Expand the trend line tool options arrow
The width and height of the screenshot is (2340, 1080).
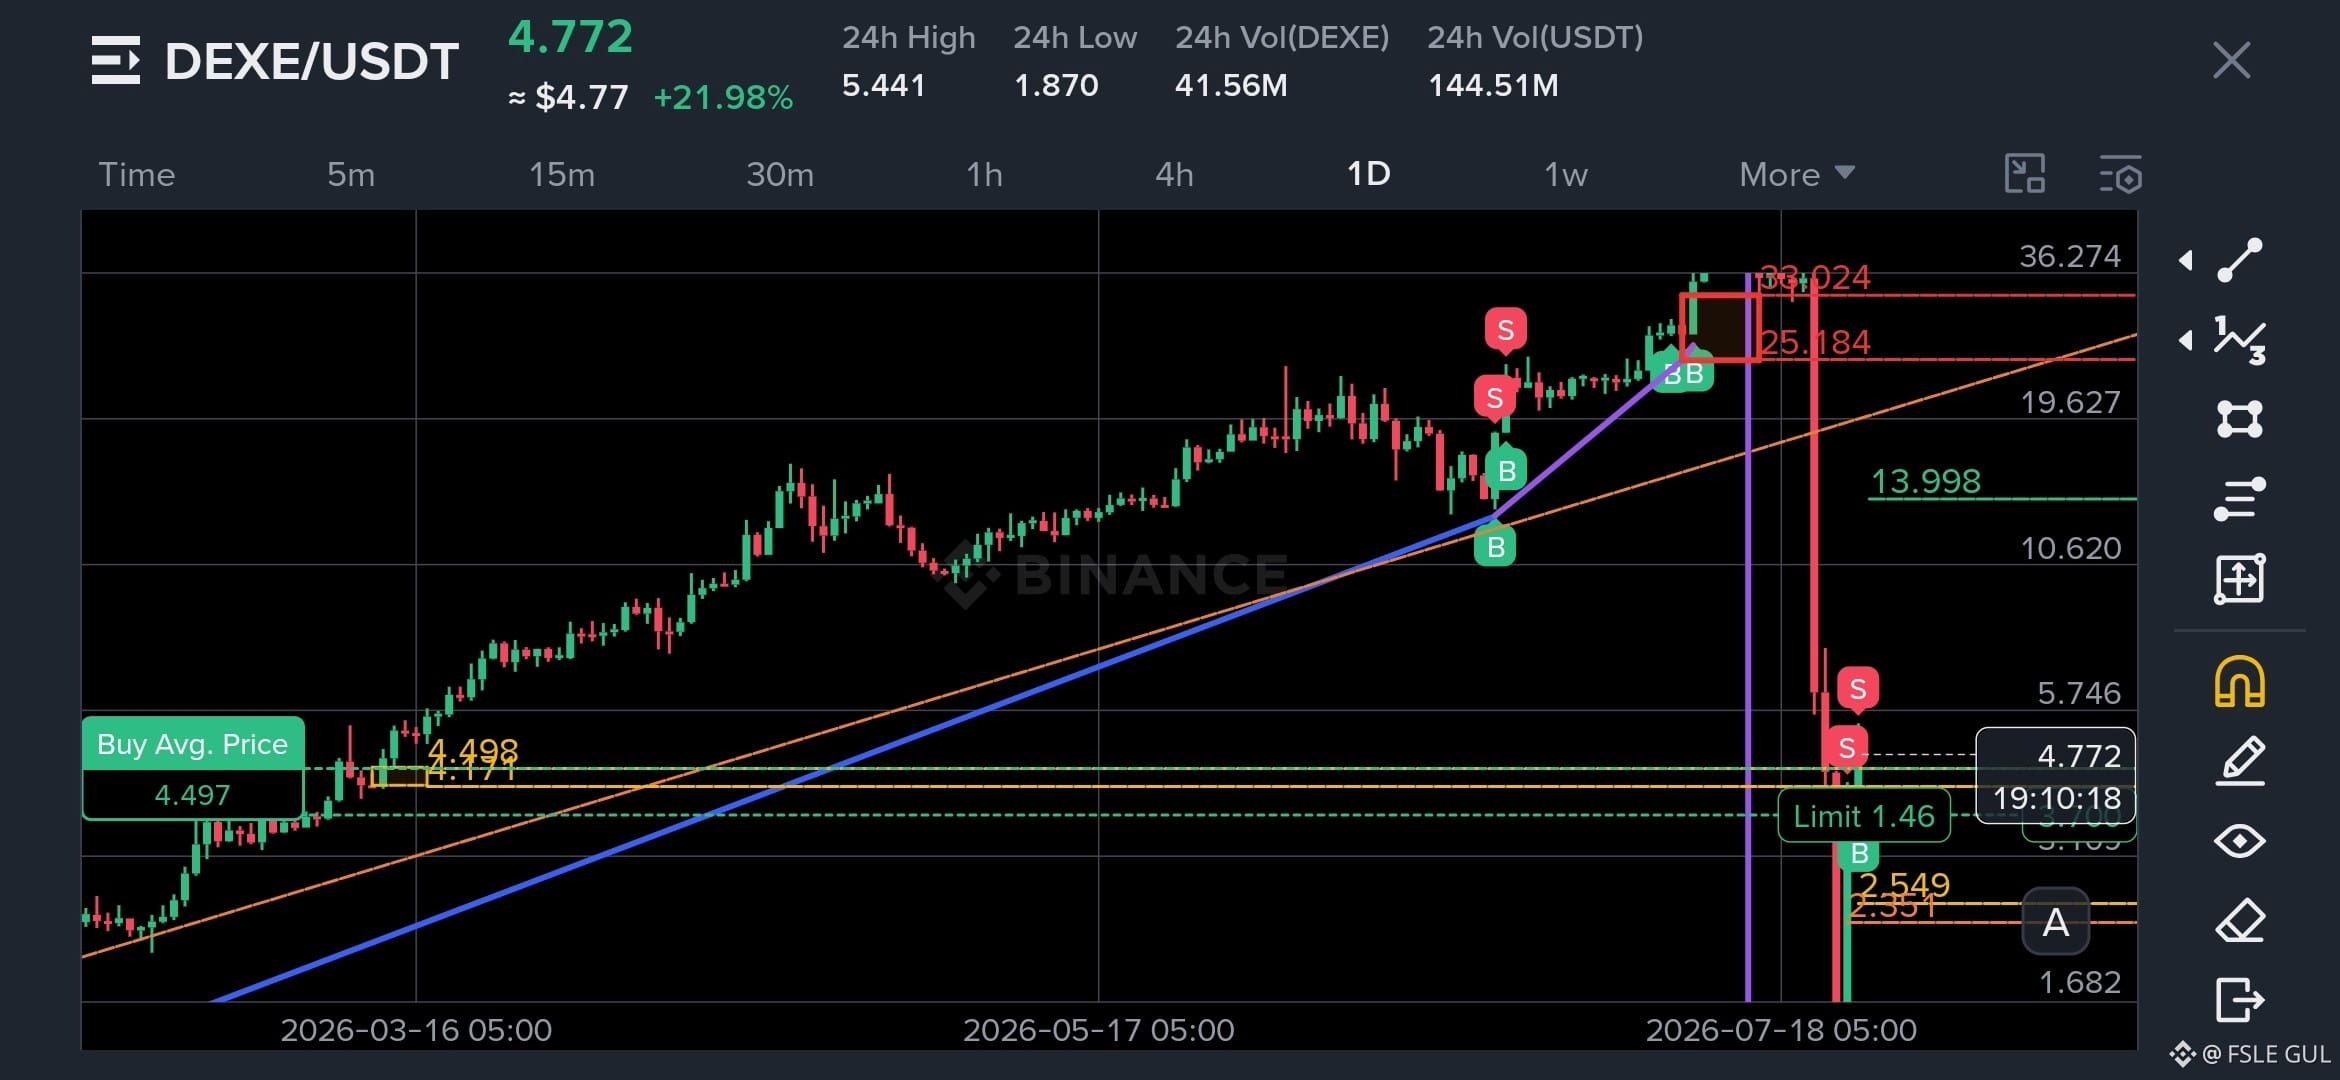click(2186, 261)
